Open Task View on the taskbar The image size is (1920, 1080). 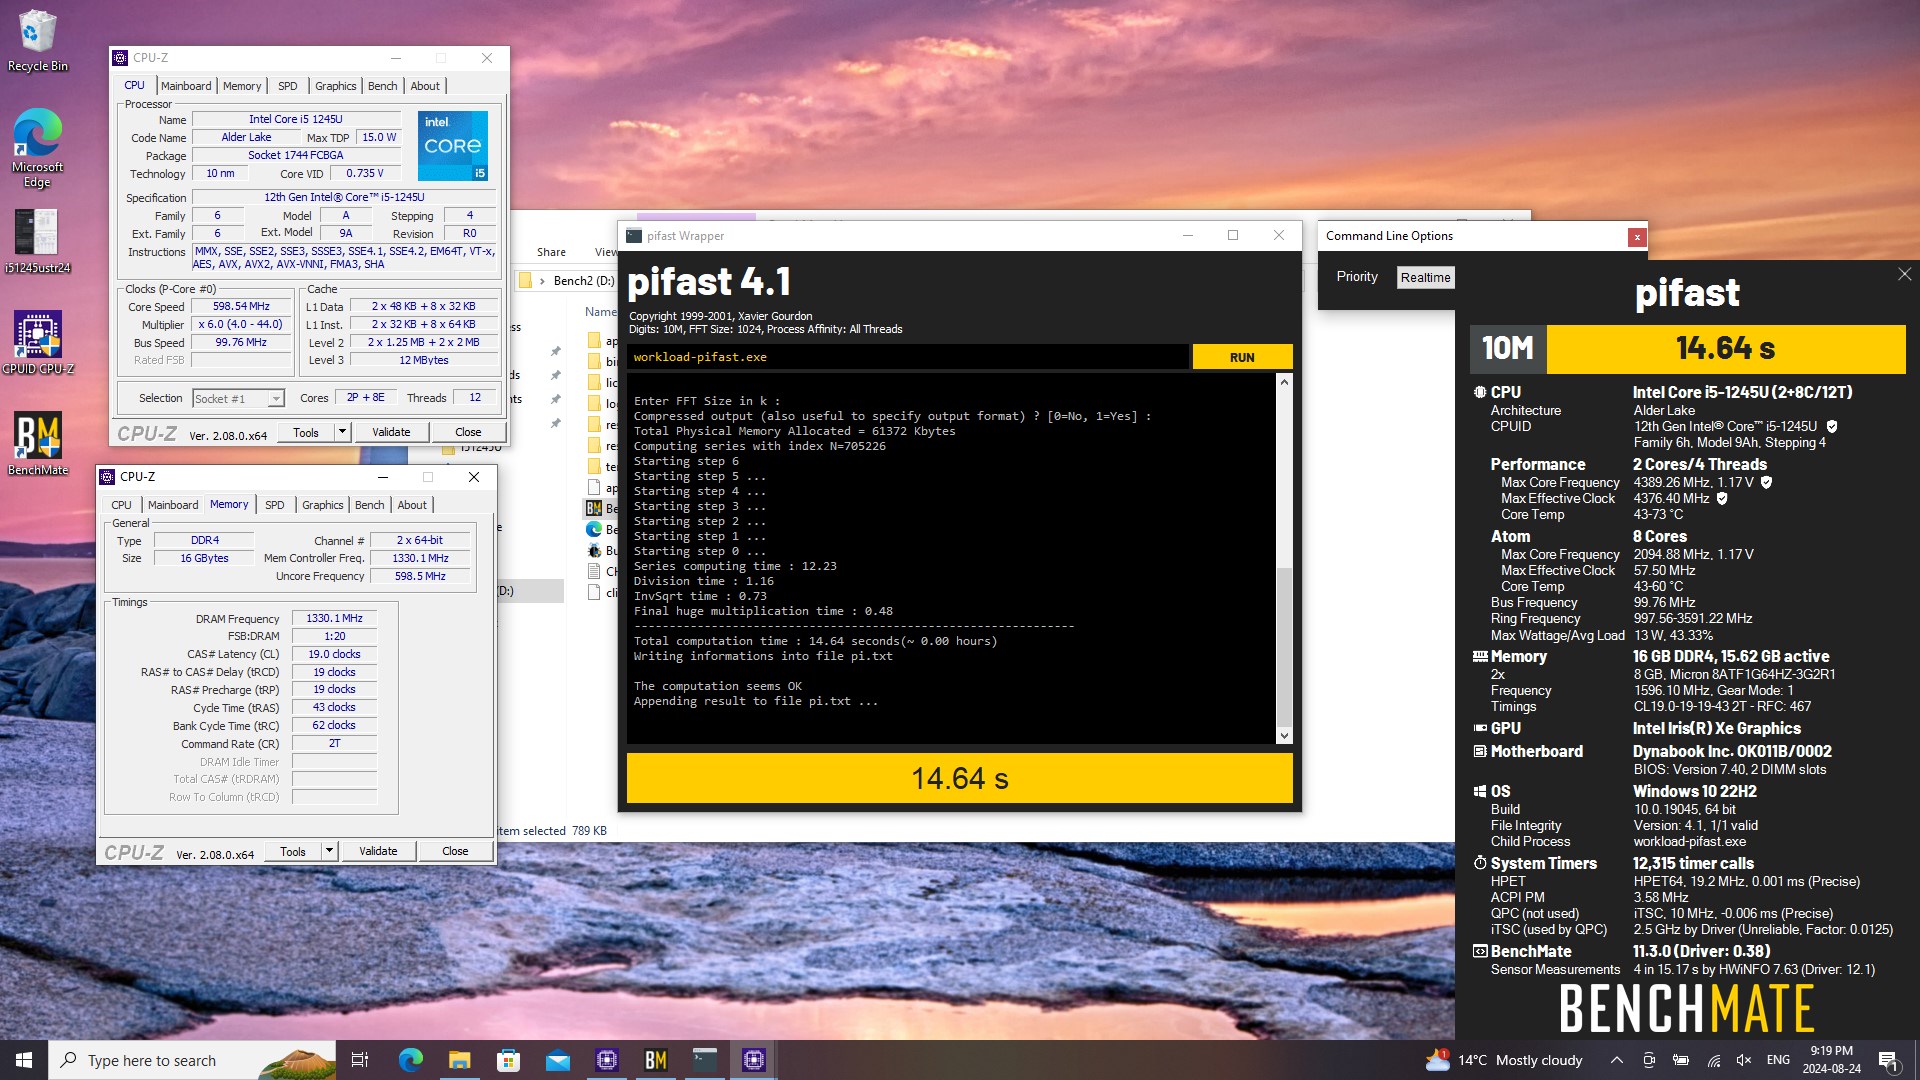(360, 1060)
